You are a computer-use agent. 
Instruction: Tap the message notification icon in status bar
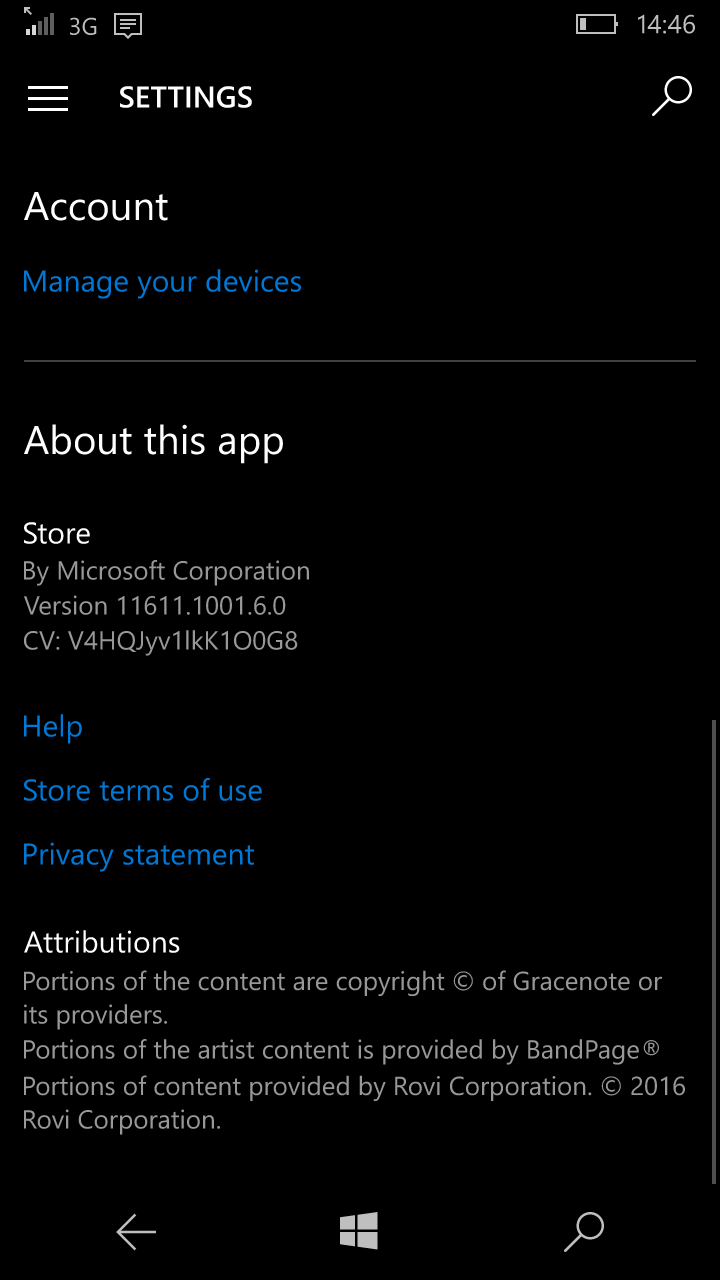(128, 25)
